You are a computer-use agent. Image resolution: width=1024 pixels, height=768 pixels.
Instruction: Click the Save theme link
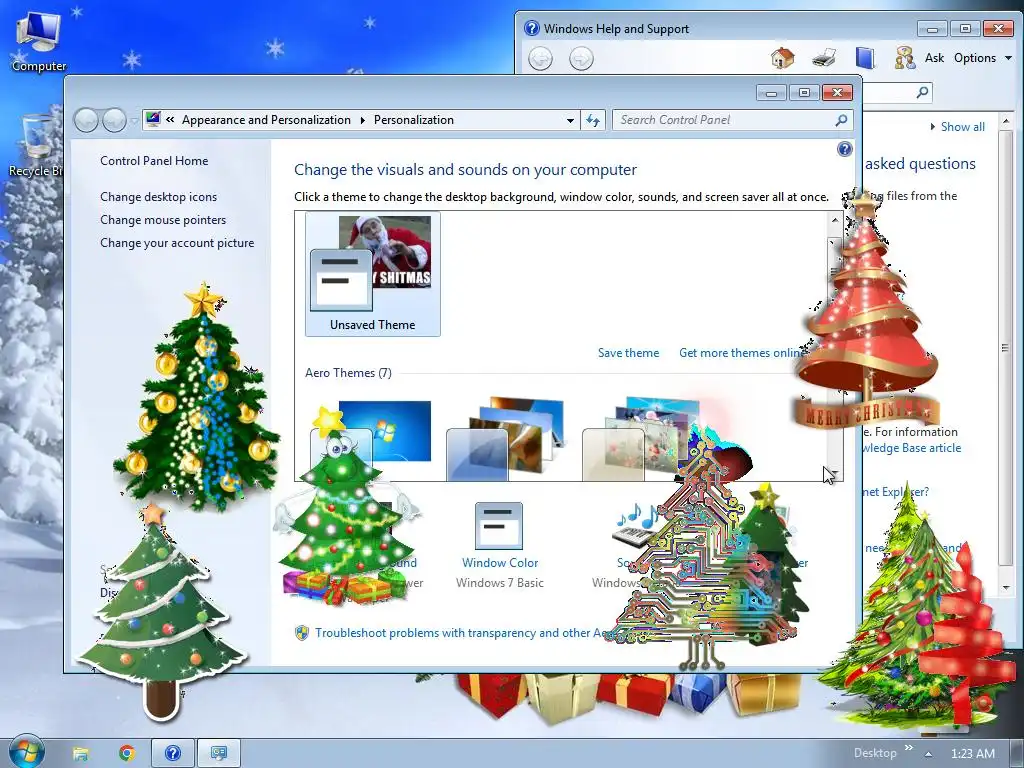click(x=628, y=353)
